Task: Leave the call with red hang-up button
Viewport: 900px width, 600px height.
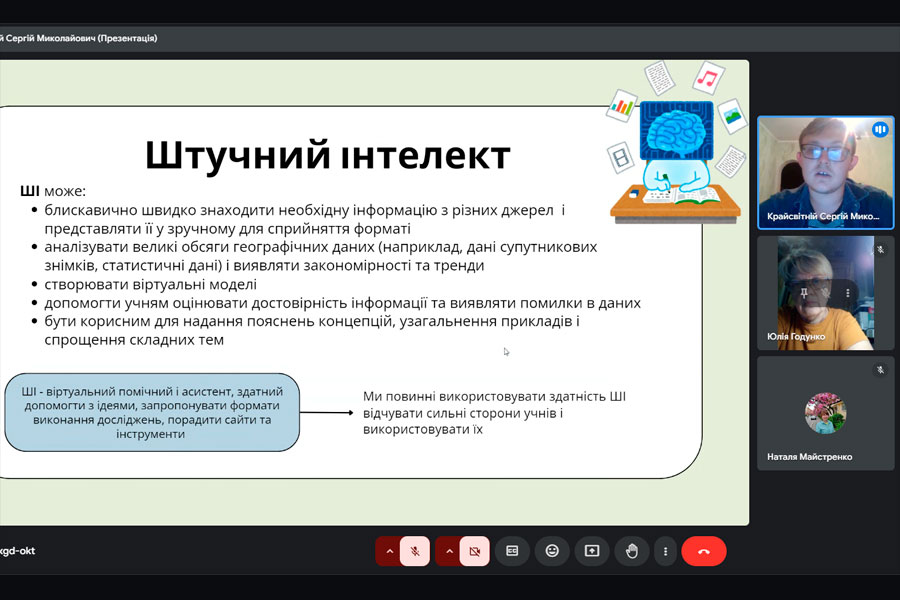Action: (x=704, y=551)
